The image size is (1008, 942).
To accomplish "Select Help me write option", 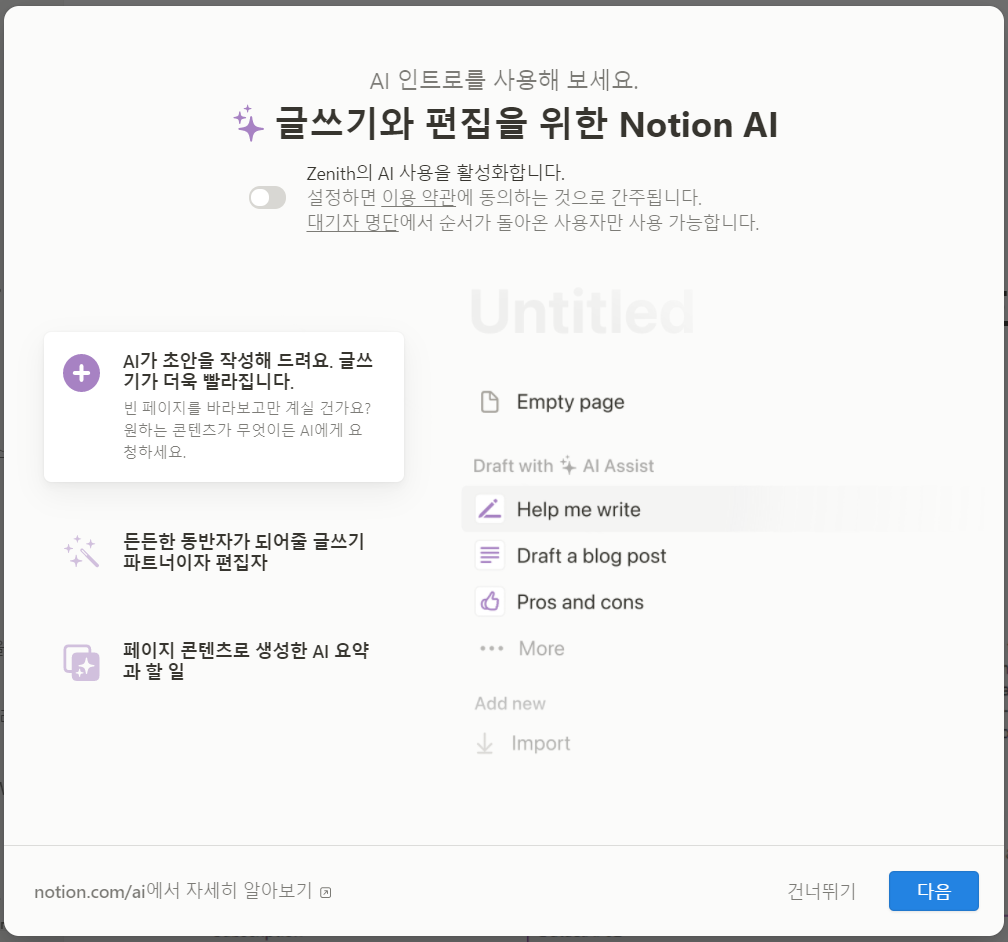I will click(723, 509).
